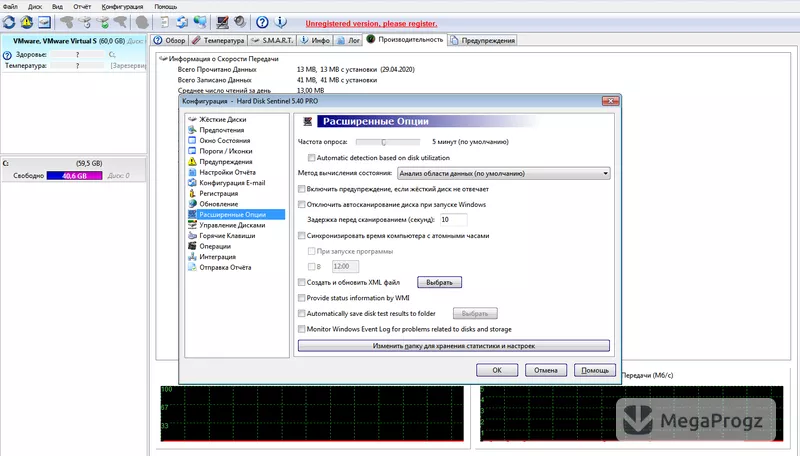Open Обновление configuration entry

click(218, 204)
